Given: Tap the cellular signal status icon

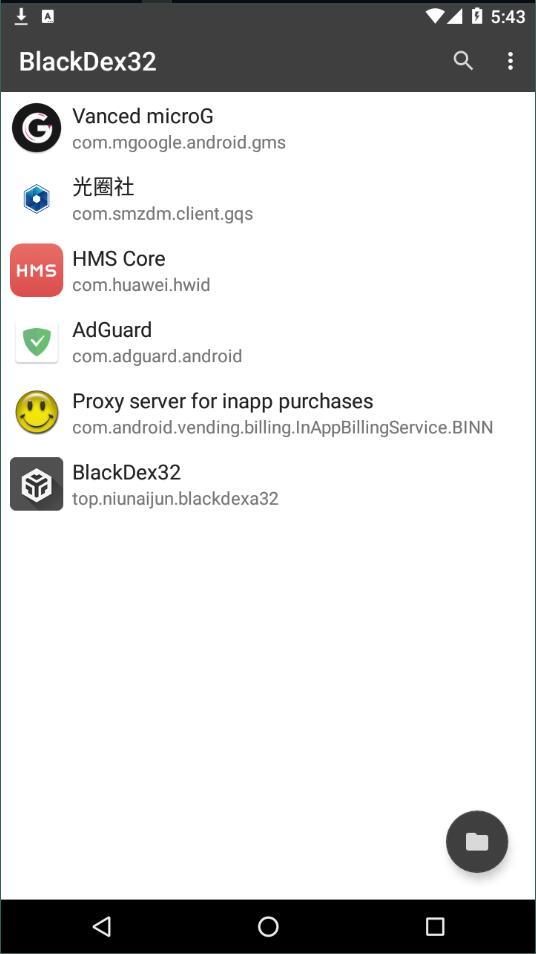Looking at the screenshot, I should (x=455, y=16).
